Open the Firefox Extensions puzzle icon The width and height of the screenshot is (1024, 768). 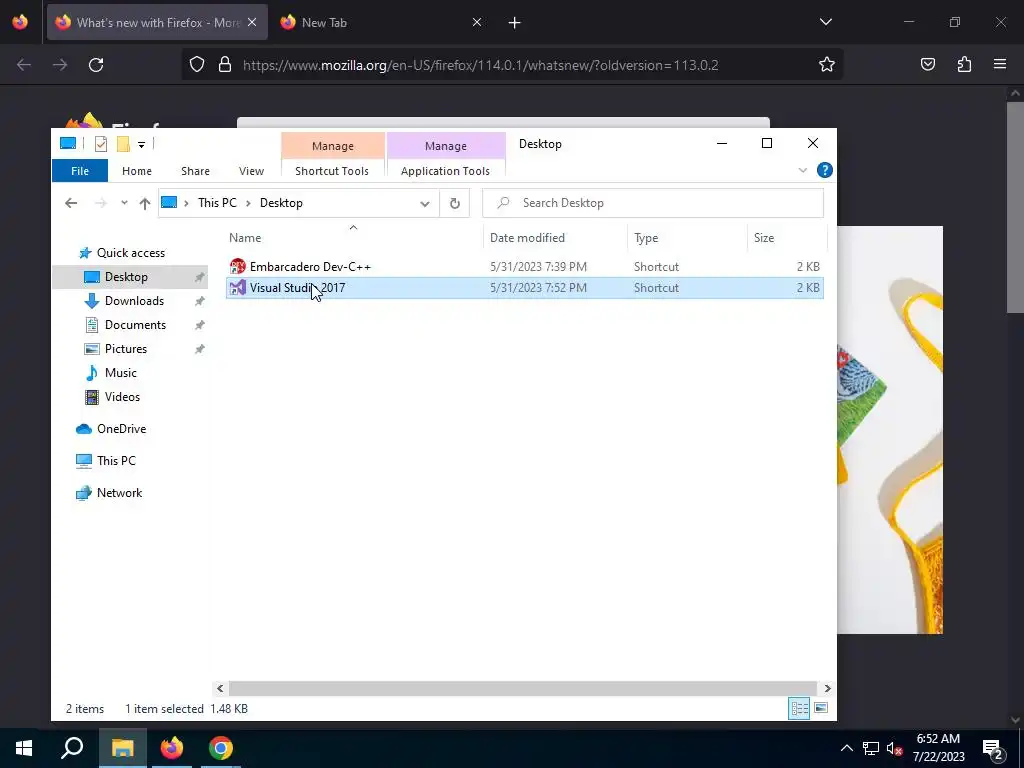[x=964, y=65]
